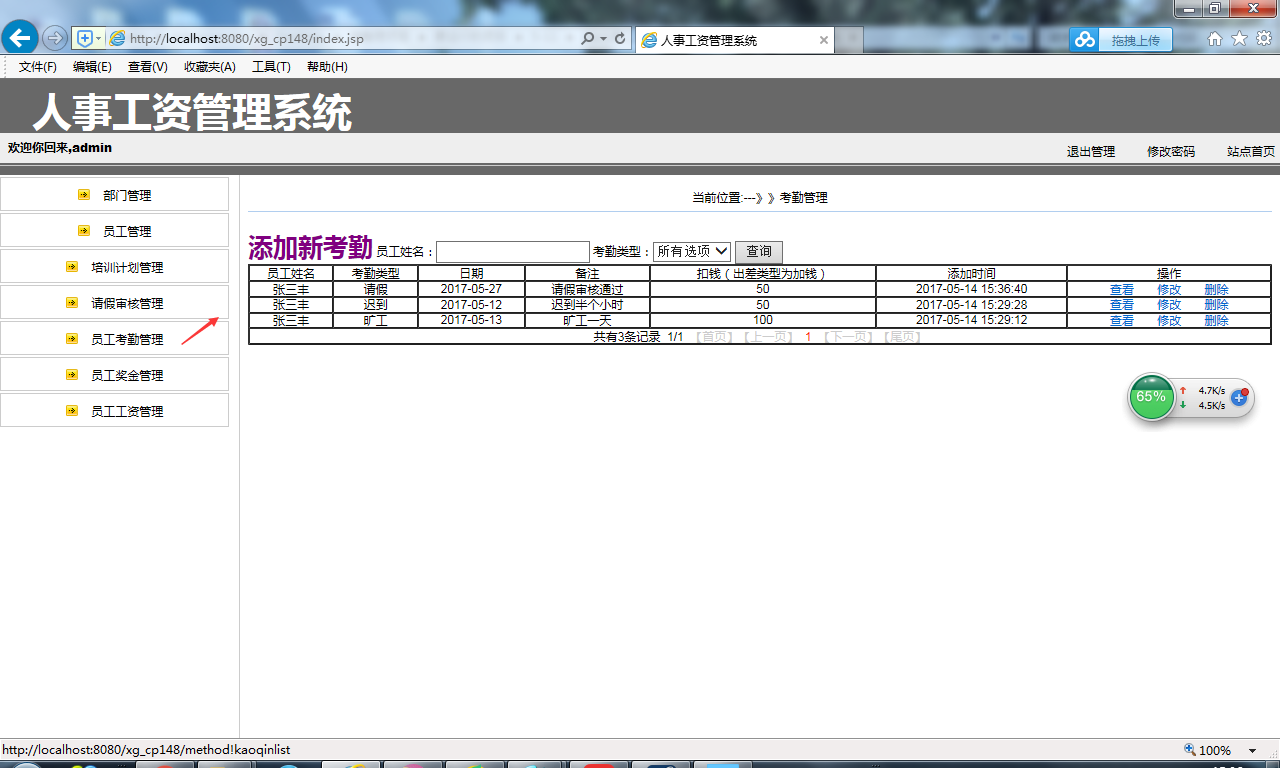The width and height of the screenshot is (1280, 768).
Task: Open the 工具(T) menu
Action: point(271,67)
